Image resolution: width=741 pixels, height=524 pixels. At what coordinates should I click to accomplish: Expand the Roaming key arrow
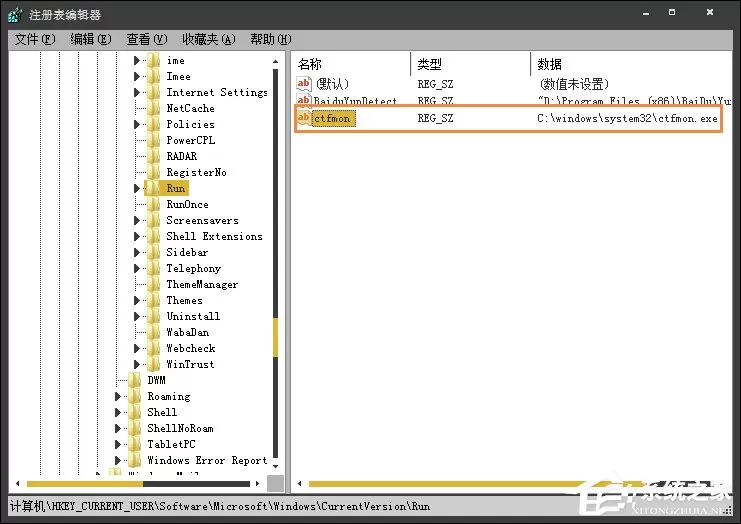pyautogui.click(x=118, y=396)
